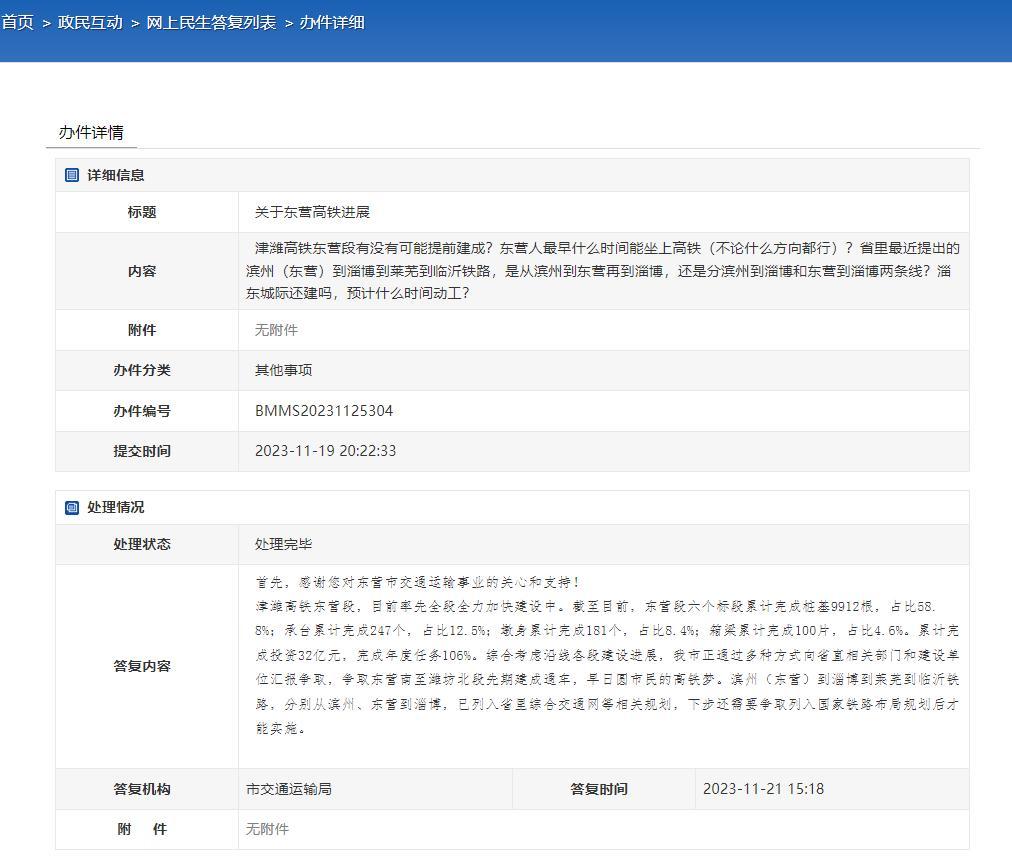Click the 办件编号 row label
1012x859 pixels.
(x=142, y=411)
